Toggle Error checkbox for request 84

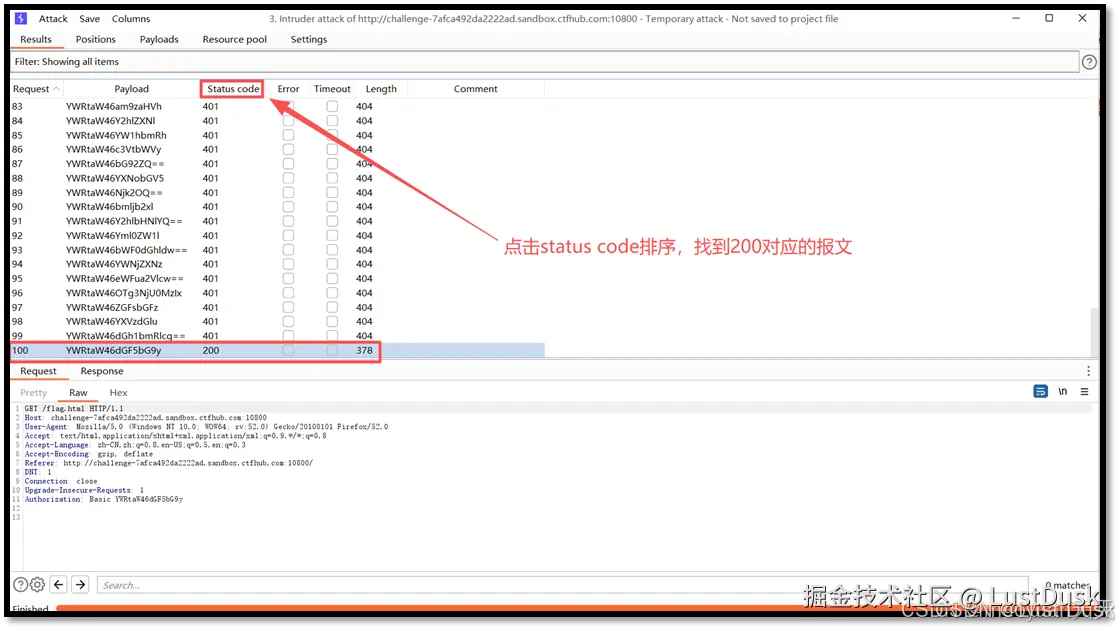coord(288,121)
